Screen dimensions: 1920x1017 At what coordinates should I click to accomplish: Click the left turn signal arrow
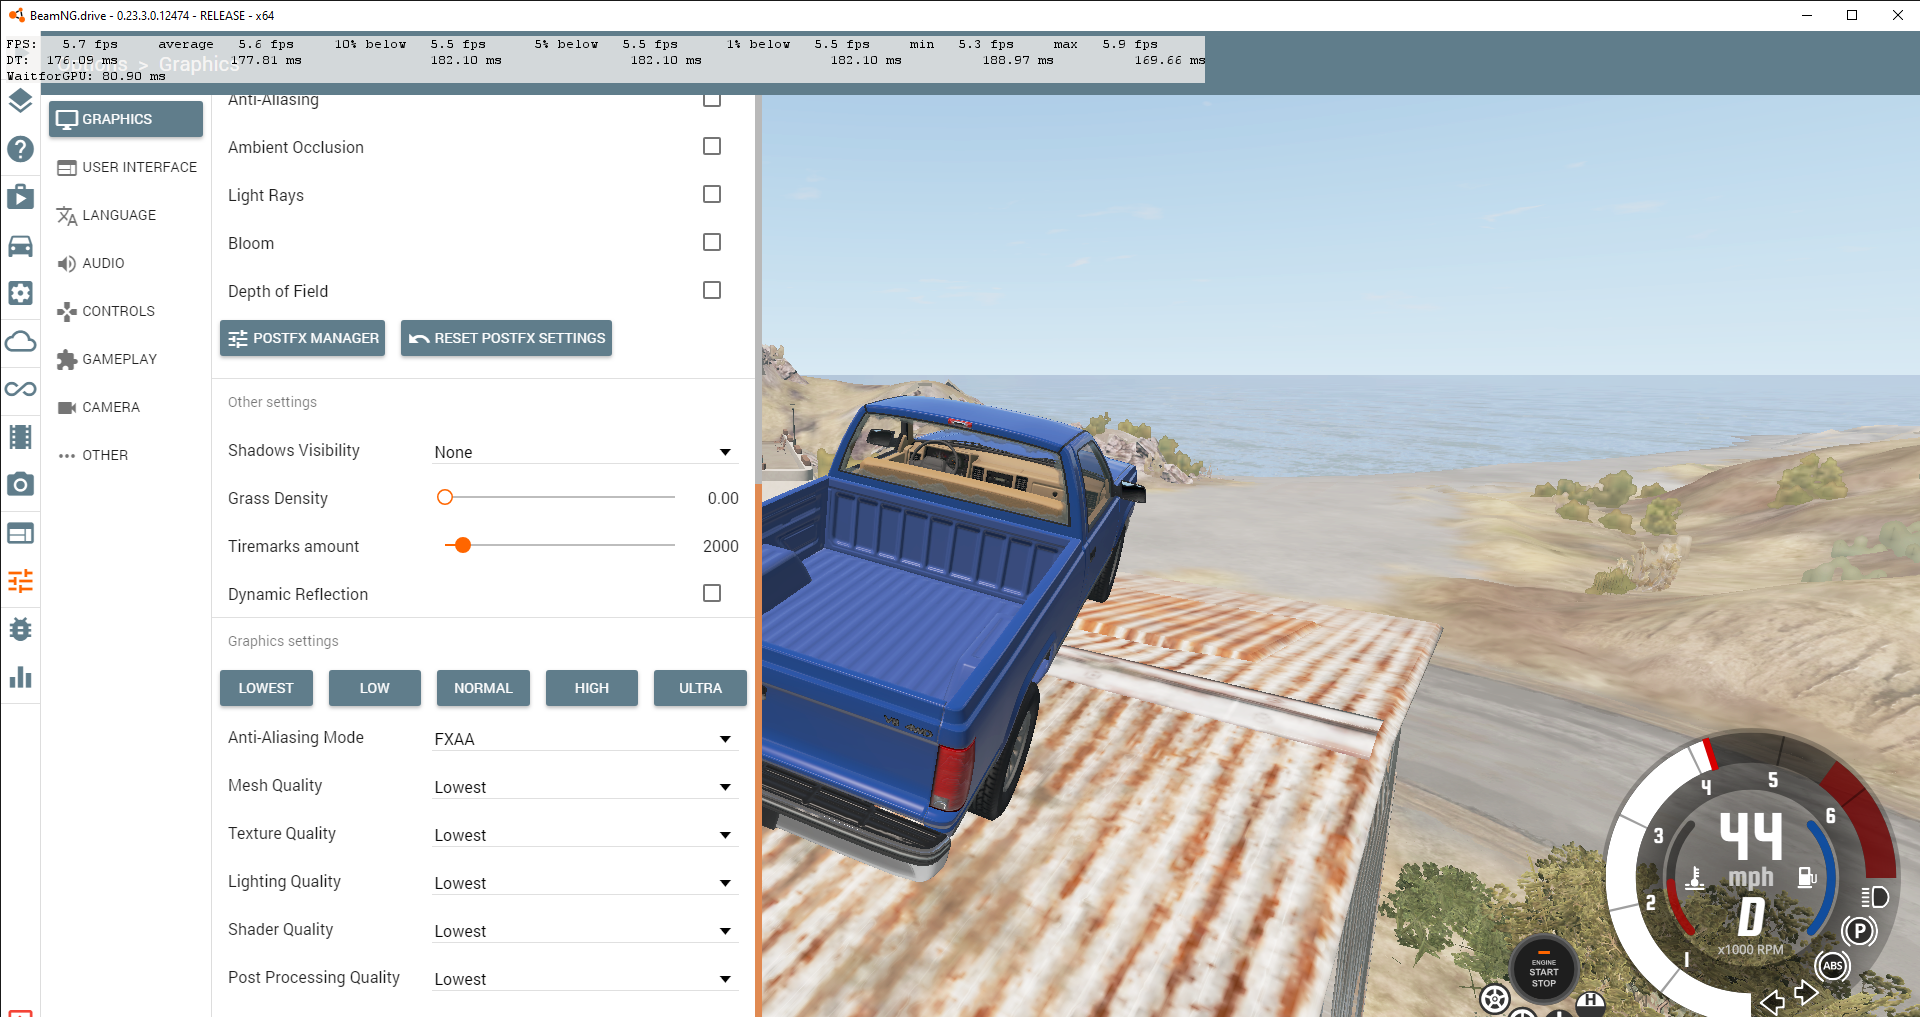(x=1772, y=1002)
